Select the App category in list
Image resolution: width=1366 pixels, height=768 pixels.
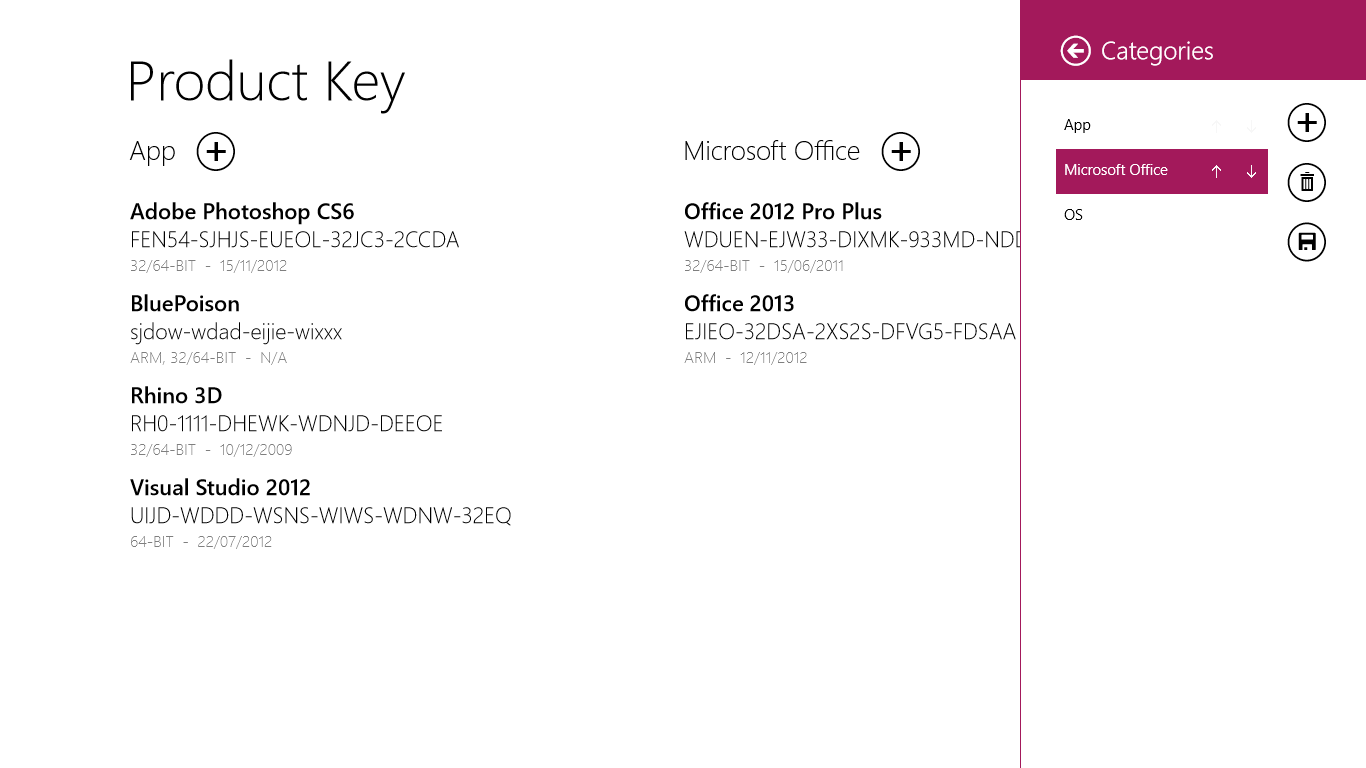pos(1078,125)
